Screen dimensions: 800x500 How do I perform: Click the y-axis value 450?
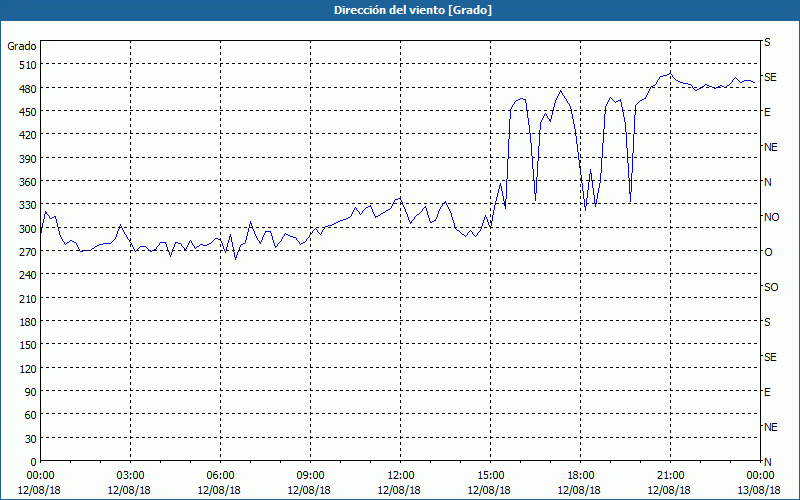29,112
